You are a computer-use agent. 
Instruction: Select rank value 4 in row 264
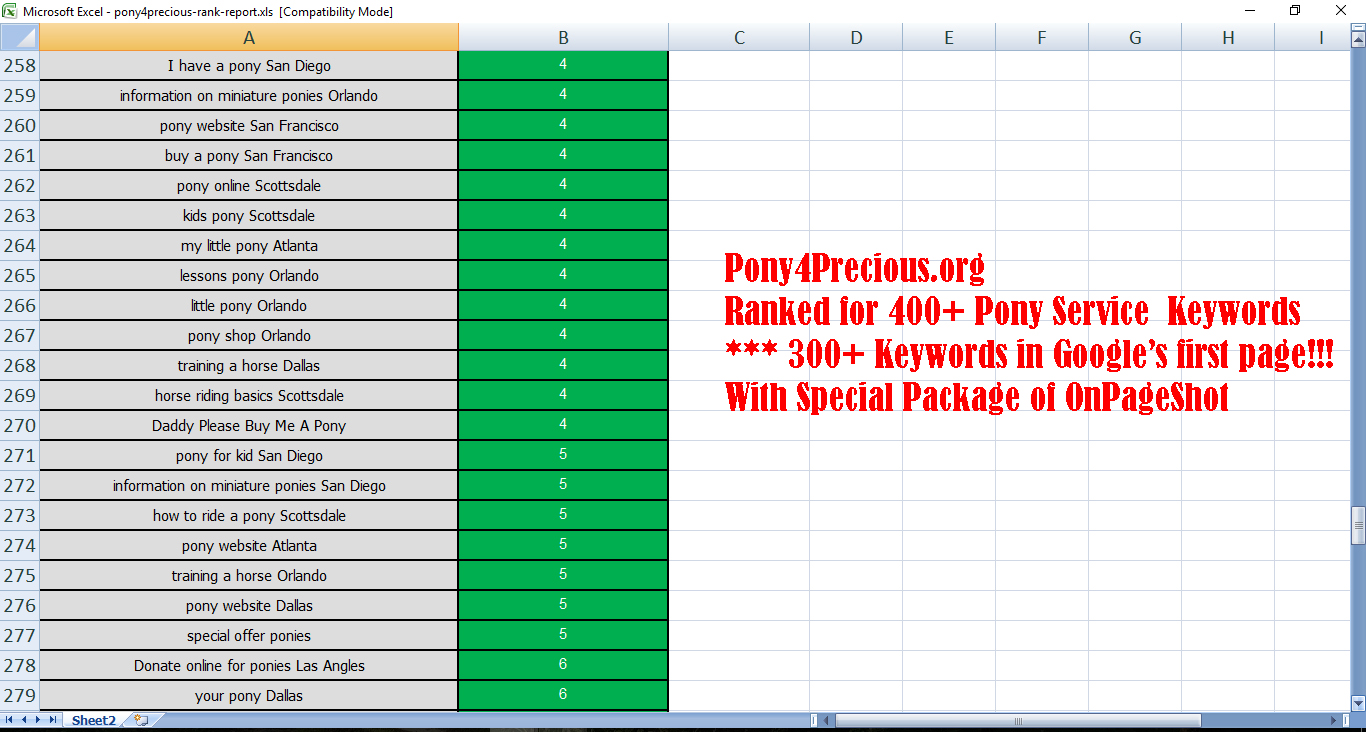click(x=564, y=246)
